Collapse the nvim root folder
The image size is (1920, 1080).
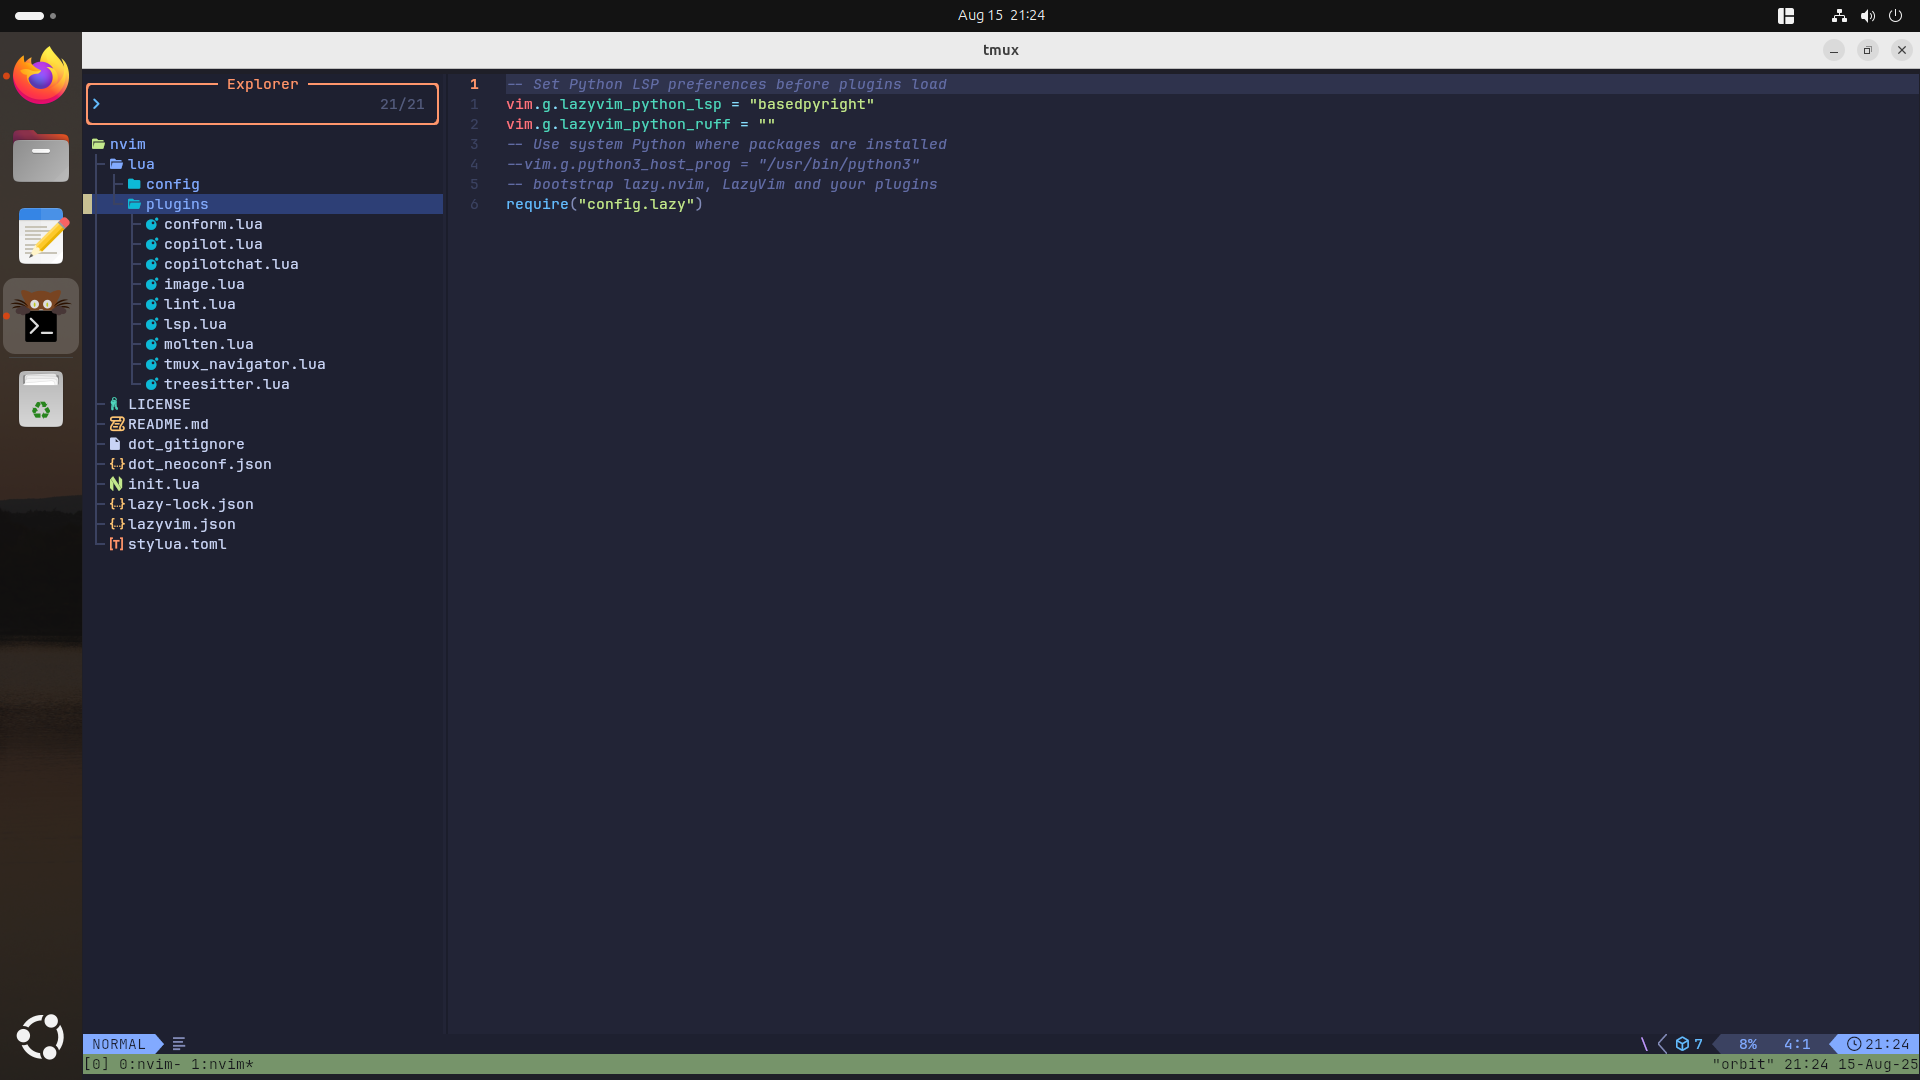(x=127, y=144)
